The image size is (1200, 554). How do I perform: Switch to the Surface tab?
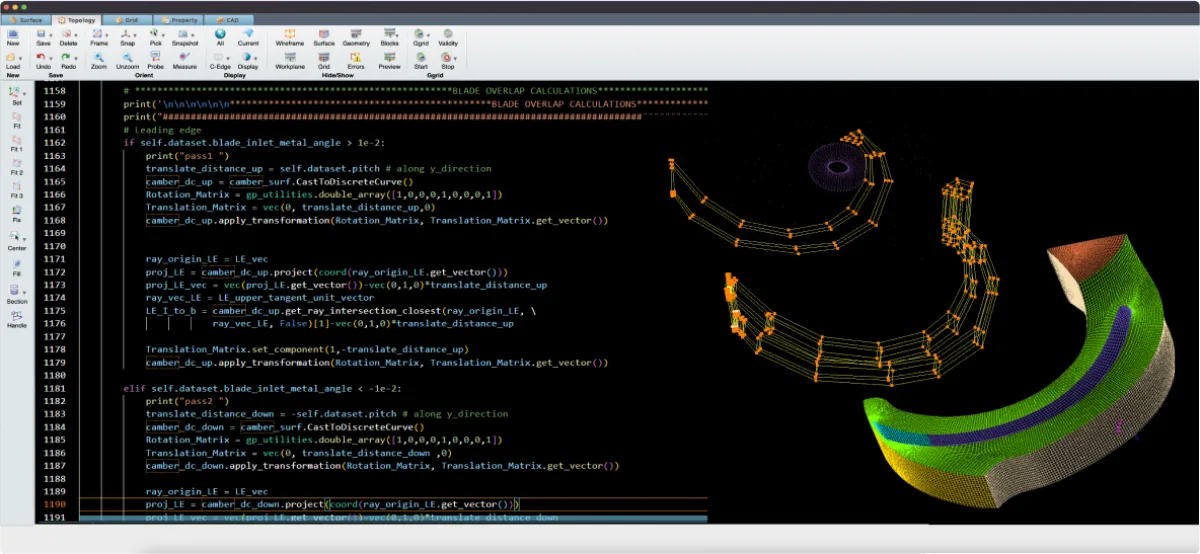tap(26, 19)
